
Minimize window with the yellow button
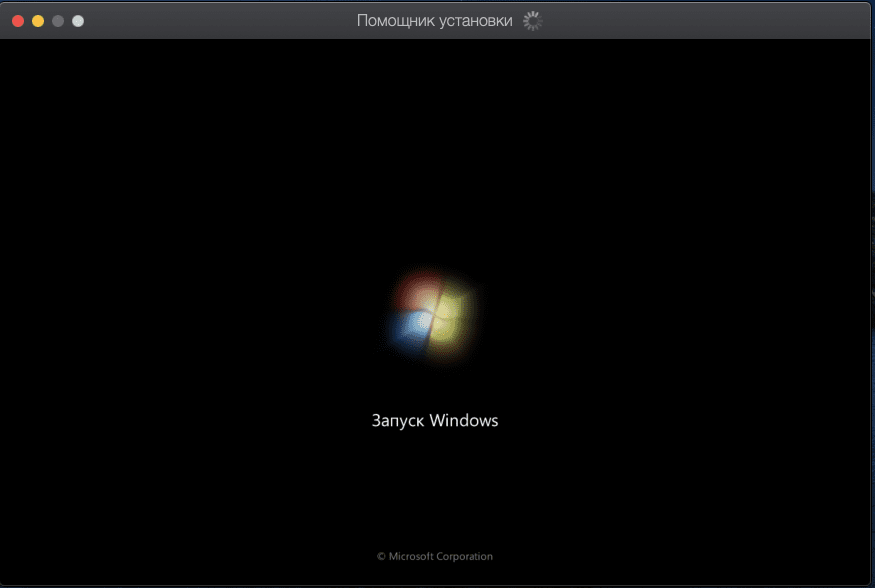pyautogui.click(x=38, y=21)
